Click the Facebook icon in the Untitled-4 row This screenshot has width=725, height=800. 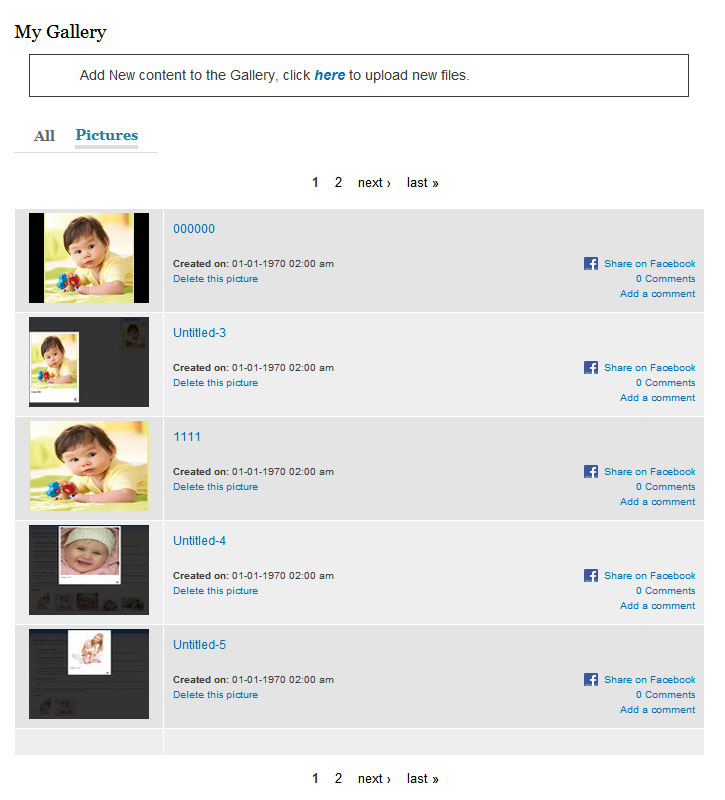(x=591, y=576)
